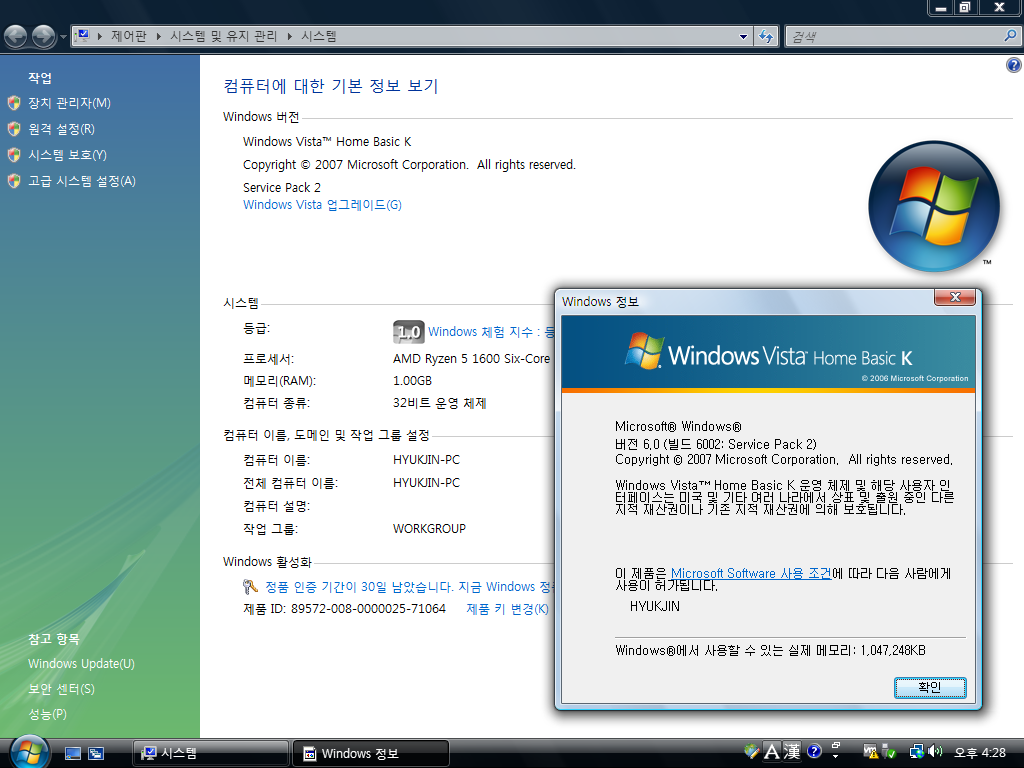
Task: Open Windows Update(U) in sidebar
Action: pos(81,664)
